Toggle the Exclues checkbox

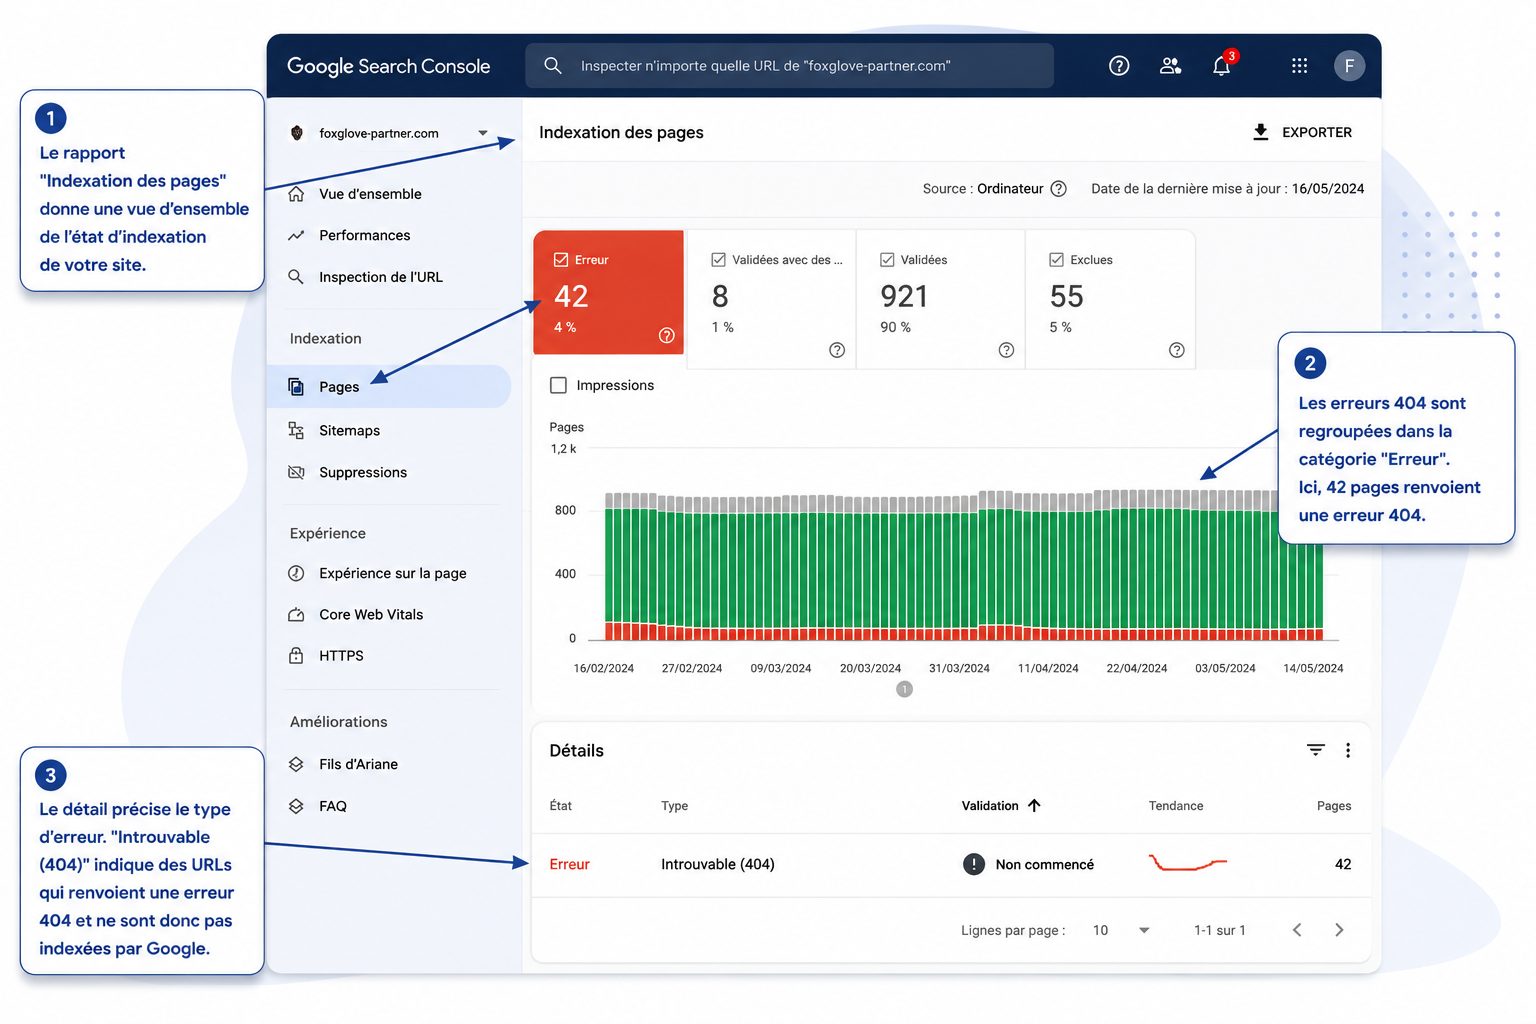click(1056, 260)
